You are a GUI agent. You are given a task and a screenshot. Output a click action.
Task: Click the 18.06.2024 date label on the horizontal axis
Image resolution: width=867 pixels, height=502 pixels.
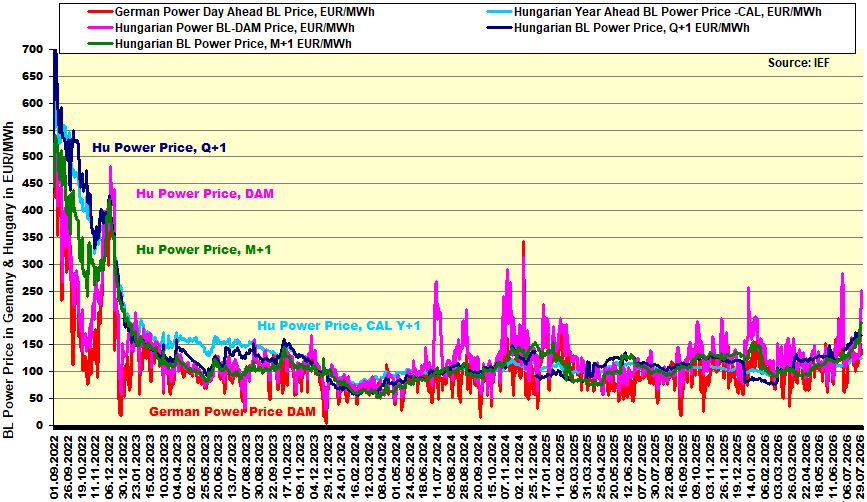[x=424, y=467]
